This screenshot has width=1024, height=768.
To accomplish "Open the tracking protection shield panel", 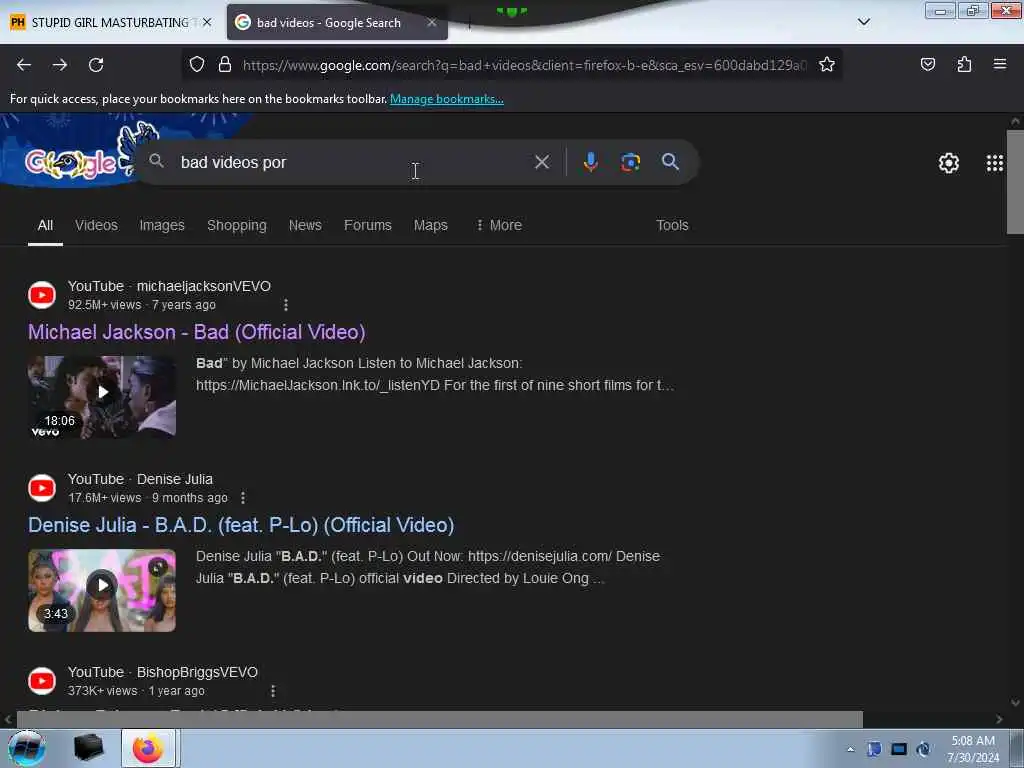I will pyautogui.click(x=197, y=65).
